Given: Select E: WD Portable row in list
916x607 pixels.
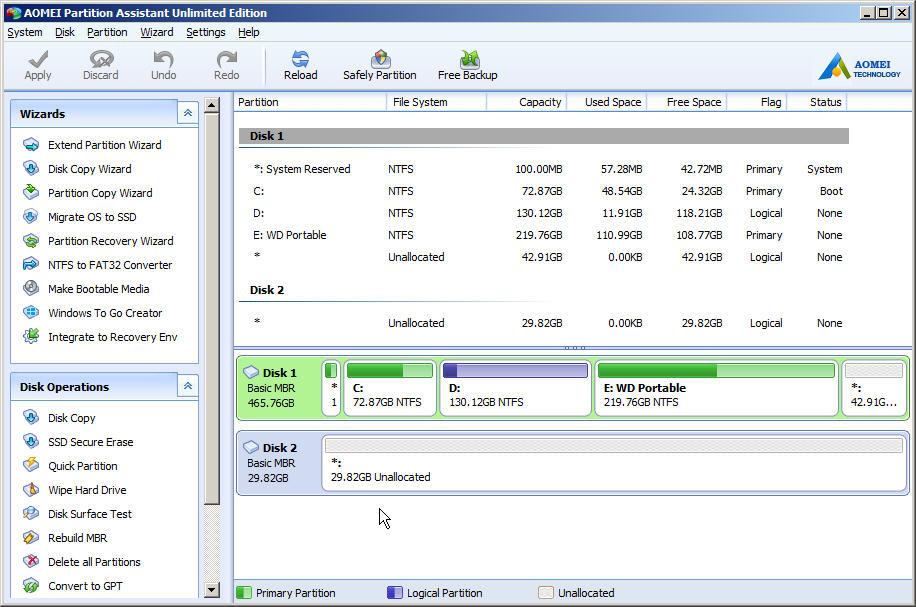Looking at the screenshot, I should [543, 235].
